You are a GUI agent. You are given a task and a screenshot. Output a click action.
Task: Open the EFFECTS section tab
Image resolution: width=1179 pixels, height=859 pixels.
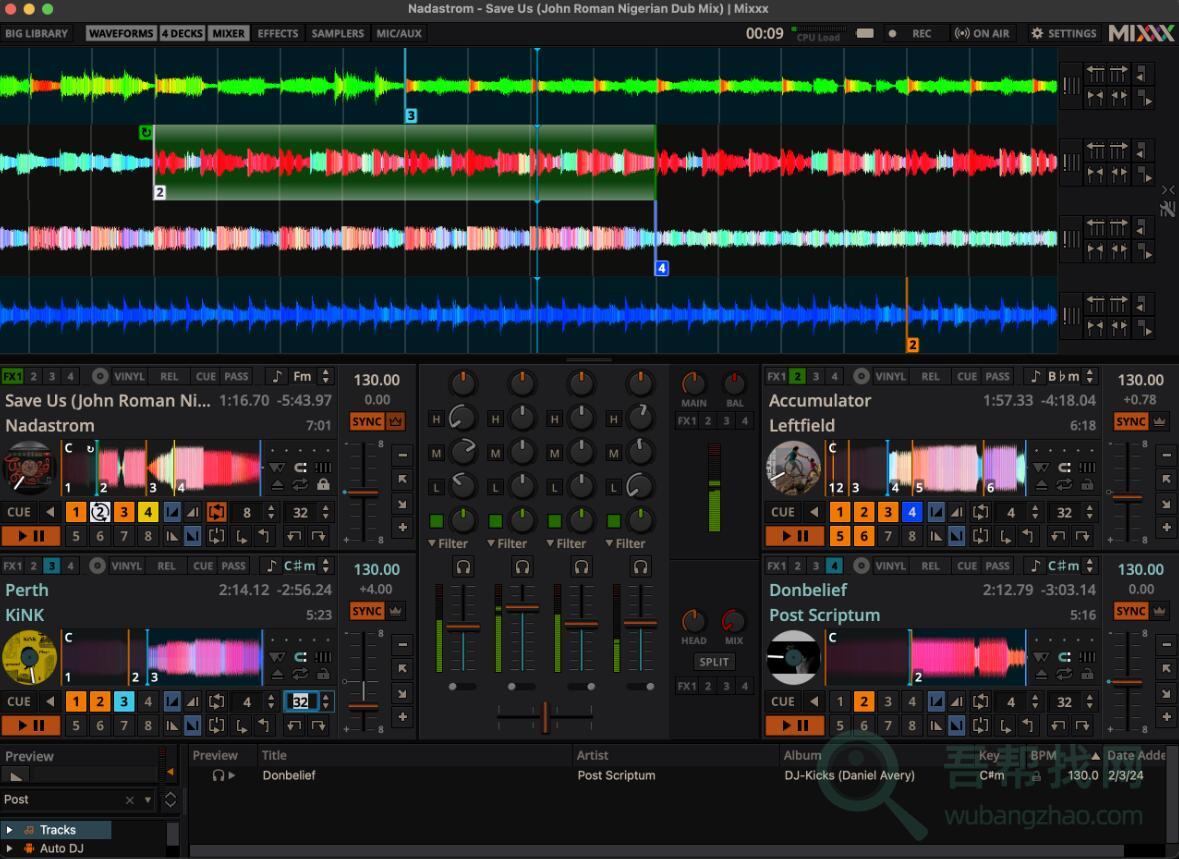[277, 33]
